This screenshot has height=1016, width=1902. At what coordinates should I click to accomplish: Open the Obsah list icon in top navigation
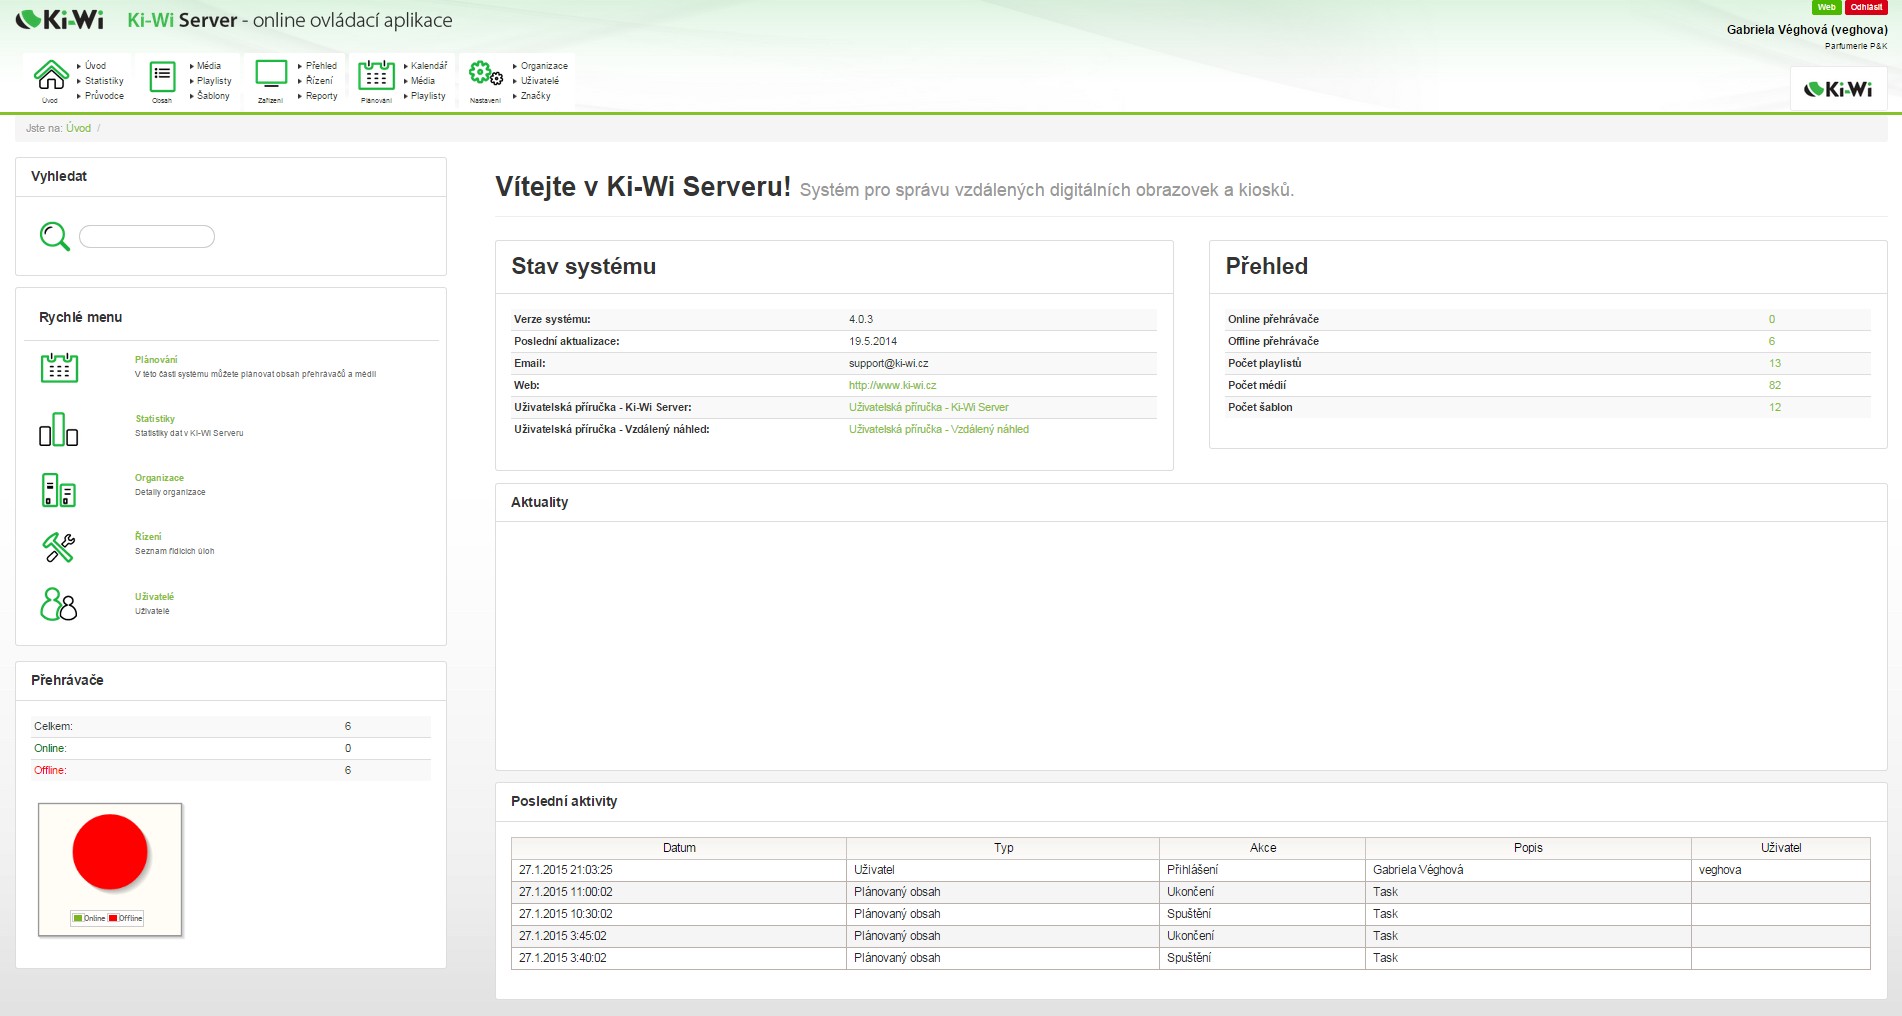(x=162, y=76)
